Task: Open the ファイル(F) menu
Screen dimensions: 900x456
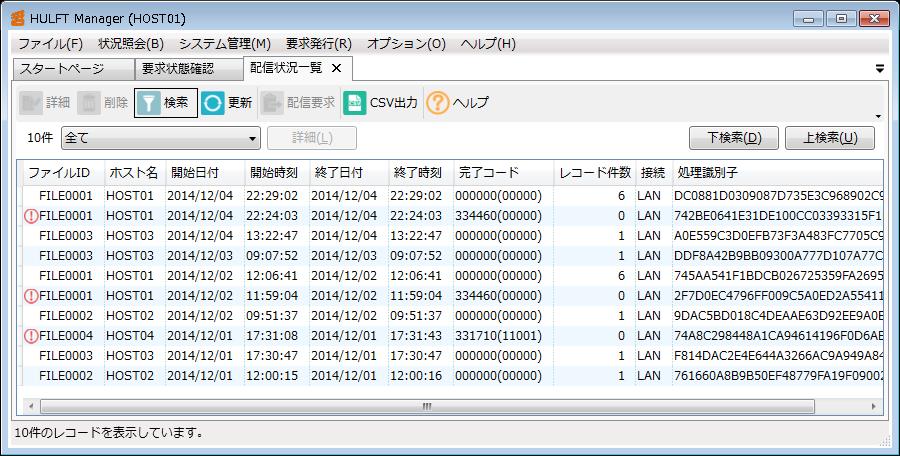Action: (x=51, y=44)
